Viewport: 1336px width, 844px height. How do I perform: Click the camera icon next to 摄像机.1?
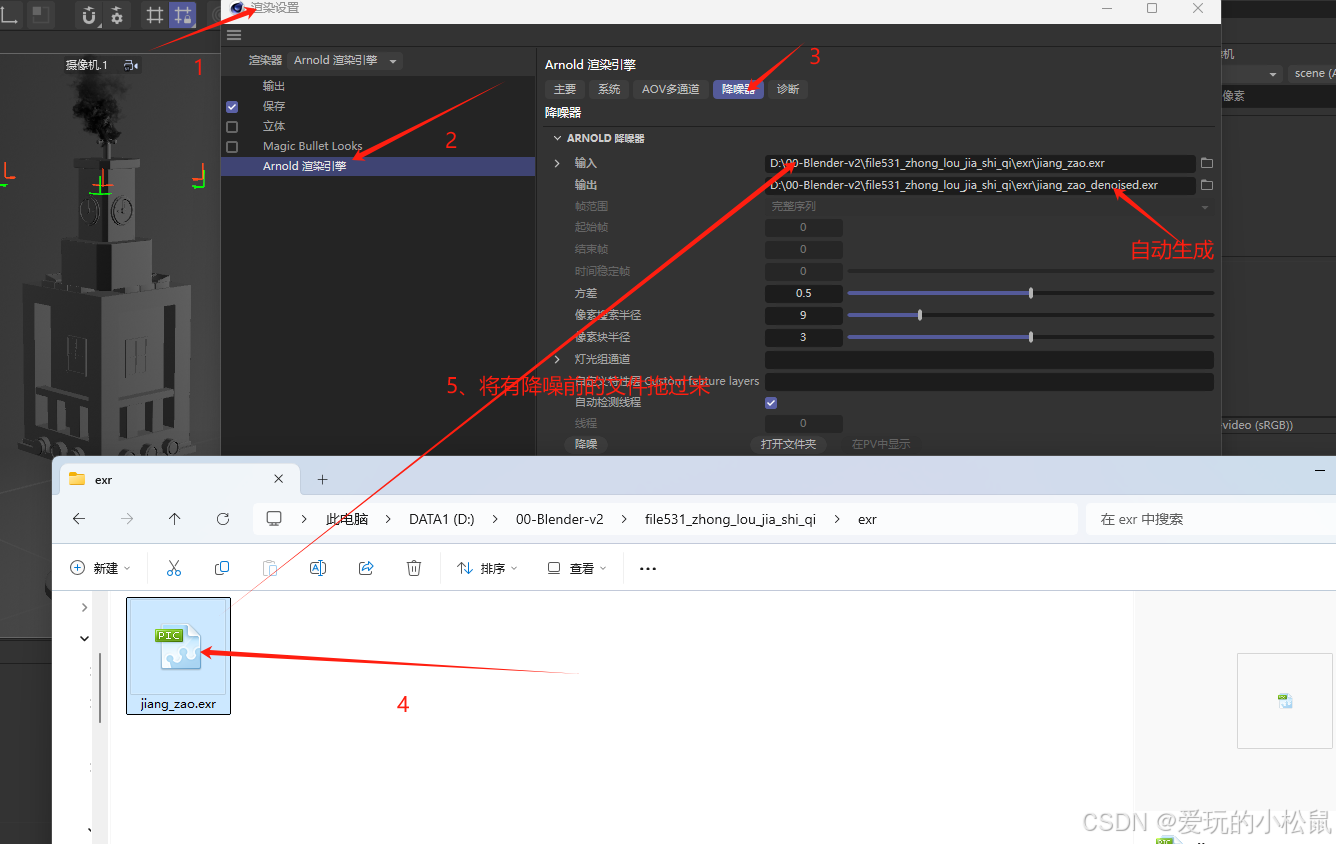tap(131, 65)
